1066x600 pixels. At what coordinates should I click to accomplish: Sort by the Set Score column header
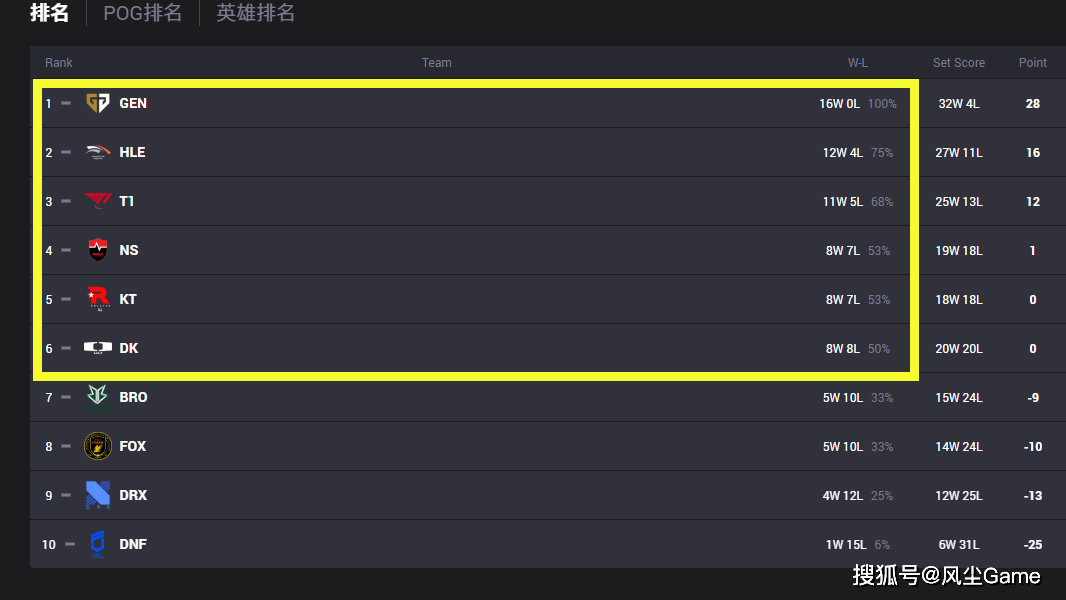959,63
